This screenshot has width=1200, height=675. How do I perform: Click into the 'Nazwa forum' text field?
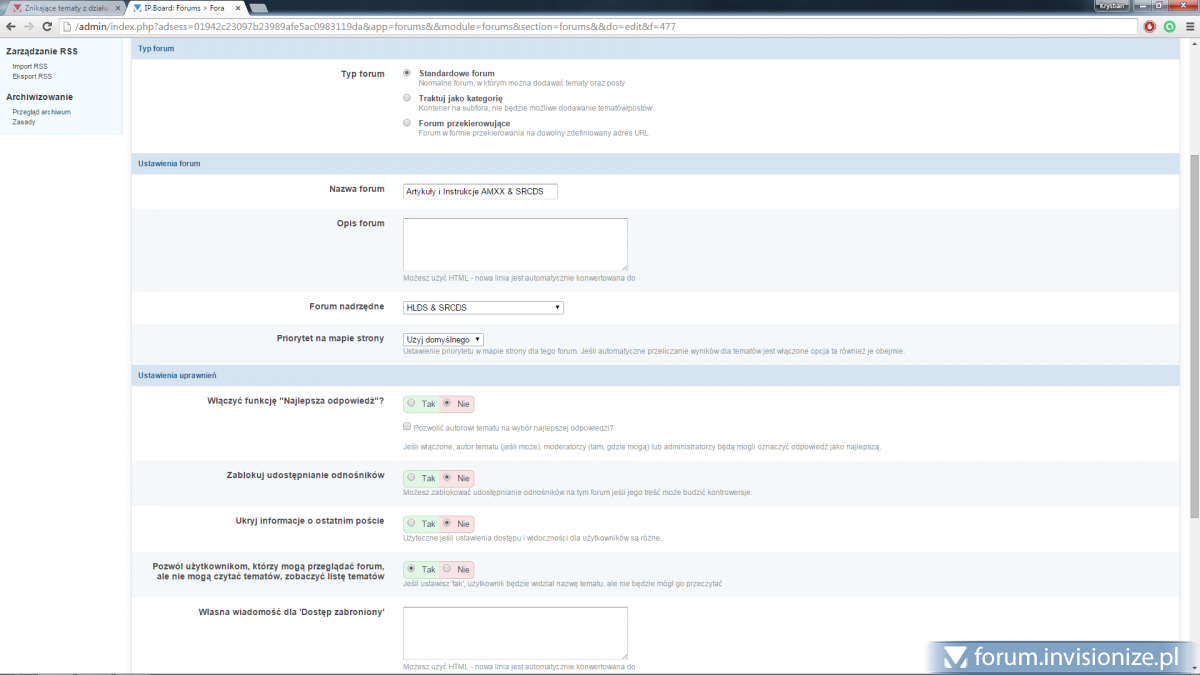pyautogui.click(x=480, y=190)
